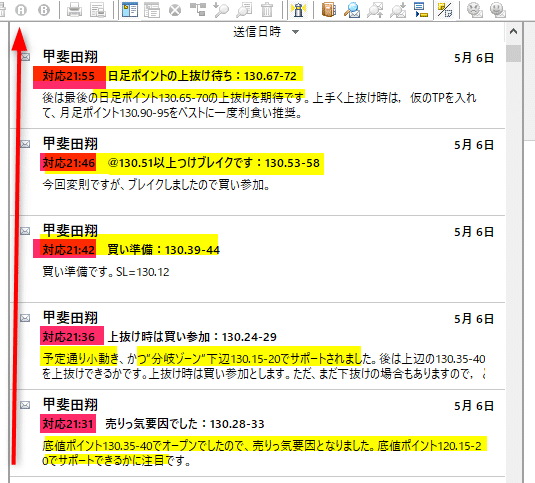535x483 pixels.
Task: Click preview text 今回変則ですが、ブレイクしましたので買い参加。
Action: tap(156, 185)
